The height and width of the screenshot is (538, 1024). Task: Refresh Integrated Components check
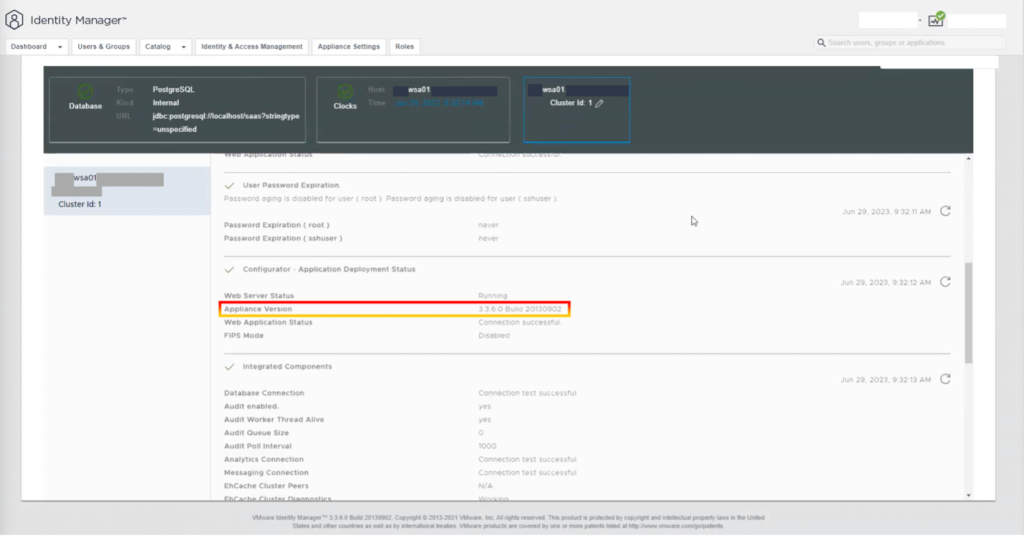coord(945,379)
